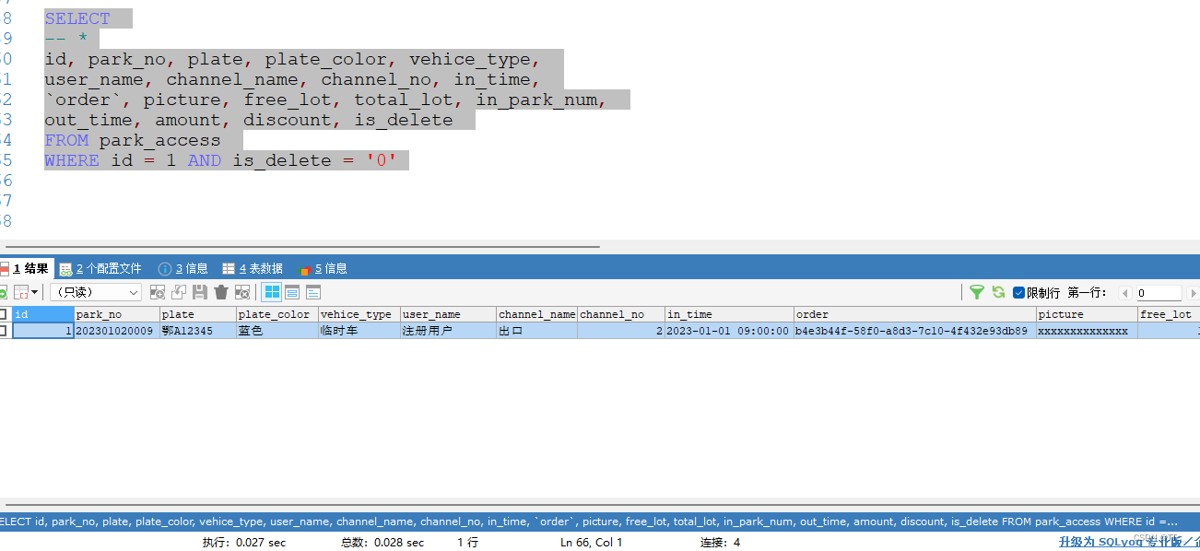Check the checkbox for row id 1

tap(3, 330)
